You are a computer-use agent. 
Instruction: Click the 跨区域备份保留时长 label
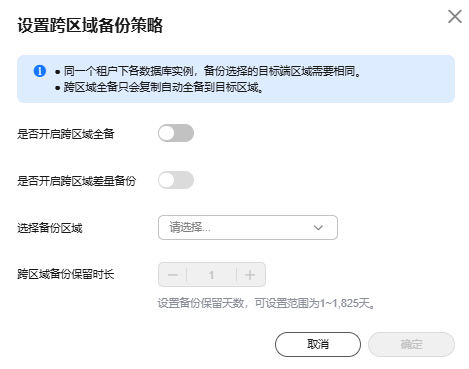click(66, 274)
